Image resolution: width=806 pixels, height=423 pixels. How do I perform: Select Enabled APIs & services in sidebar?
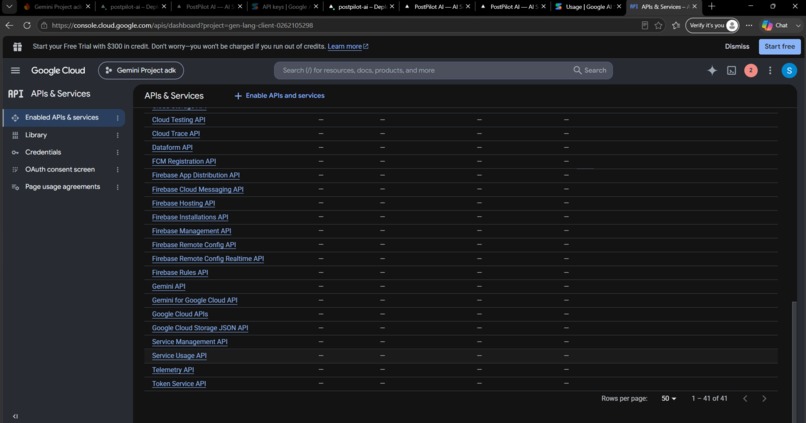tap(64, 118)
